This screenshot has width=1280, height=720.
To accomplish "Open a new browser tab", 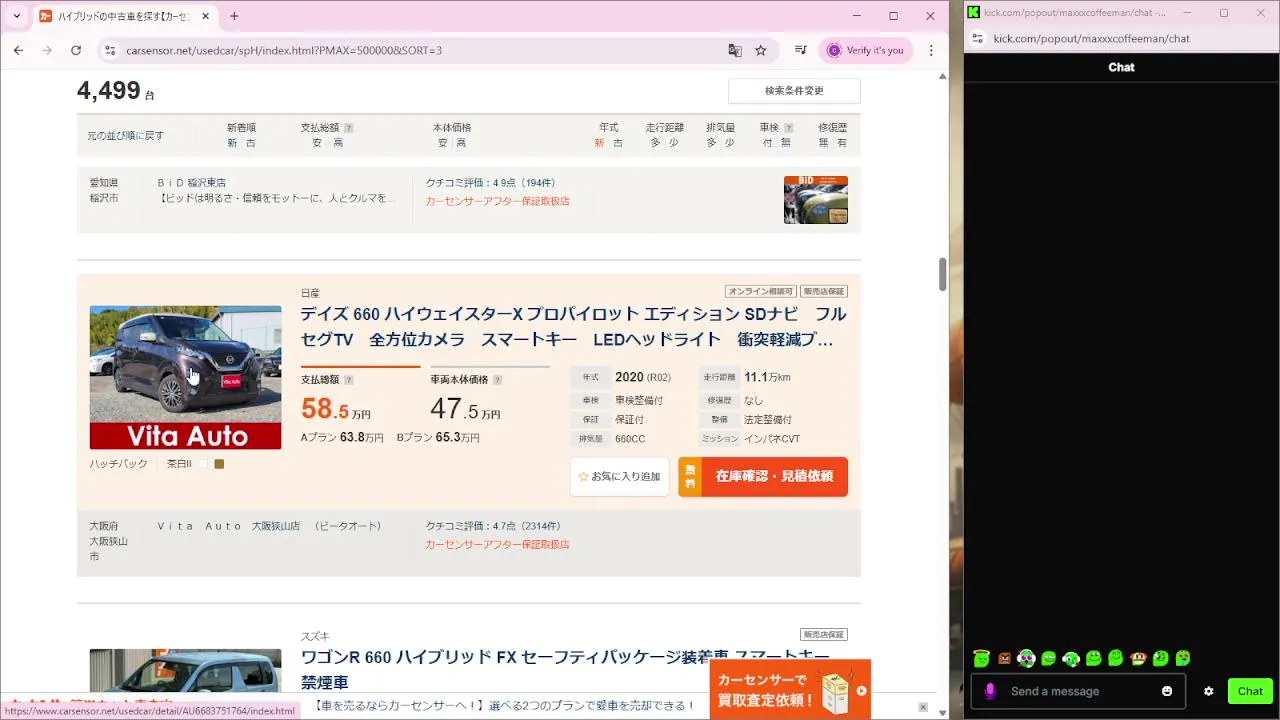I will click(x=234, y=16).
